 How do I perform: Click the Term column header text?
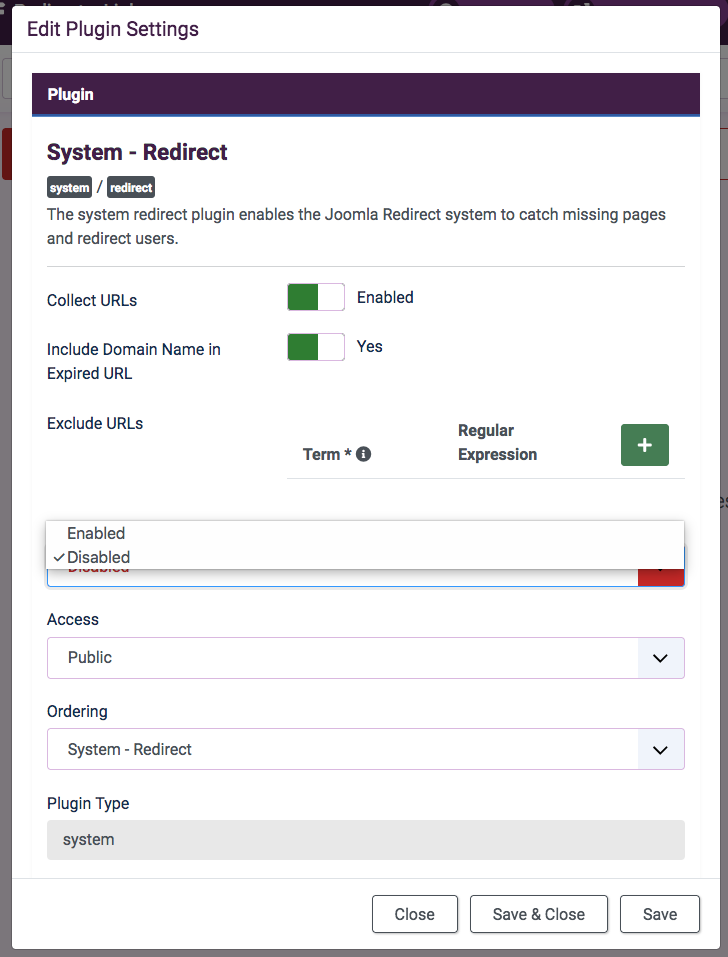point(327,454)
